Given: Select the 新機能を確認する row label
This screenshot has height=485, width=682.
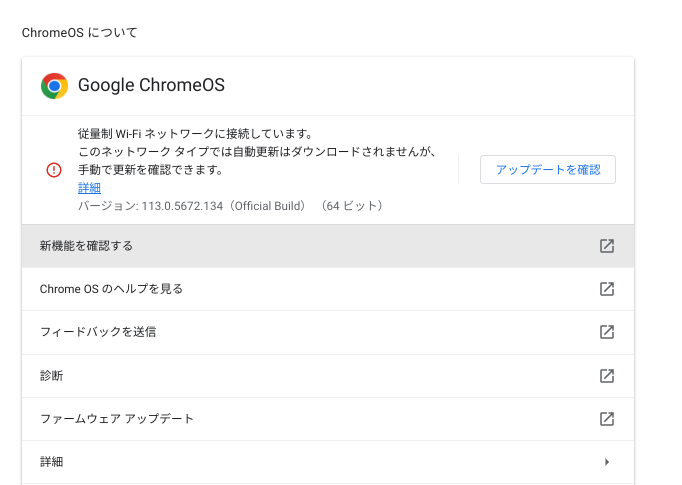Looking at the screenshot, I should 86,246.
